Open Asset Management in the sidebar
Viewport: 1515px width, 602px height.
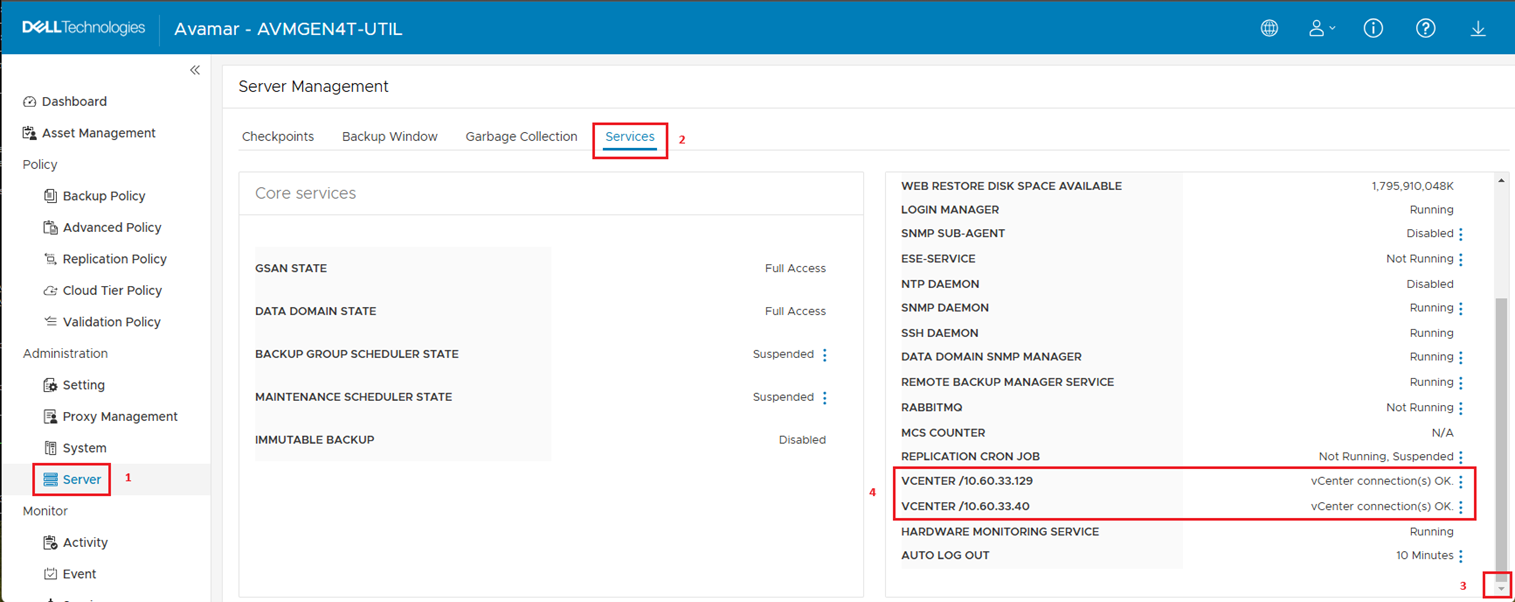pyautogui.click(x=98, y=133)
